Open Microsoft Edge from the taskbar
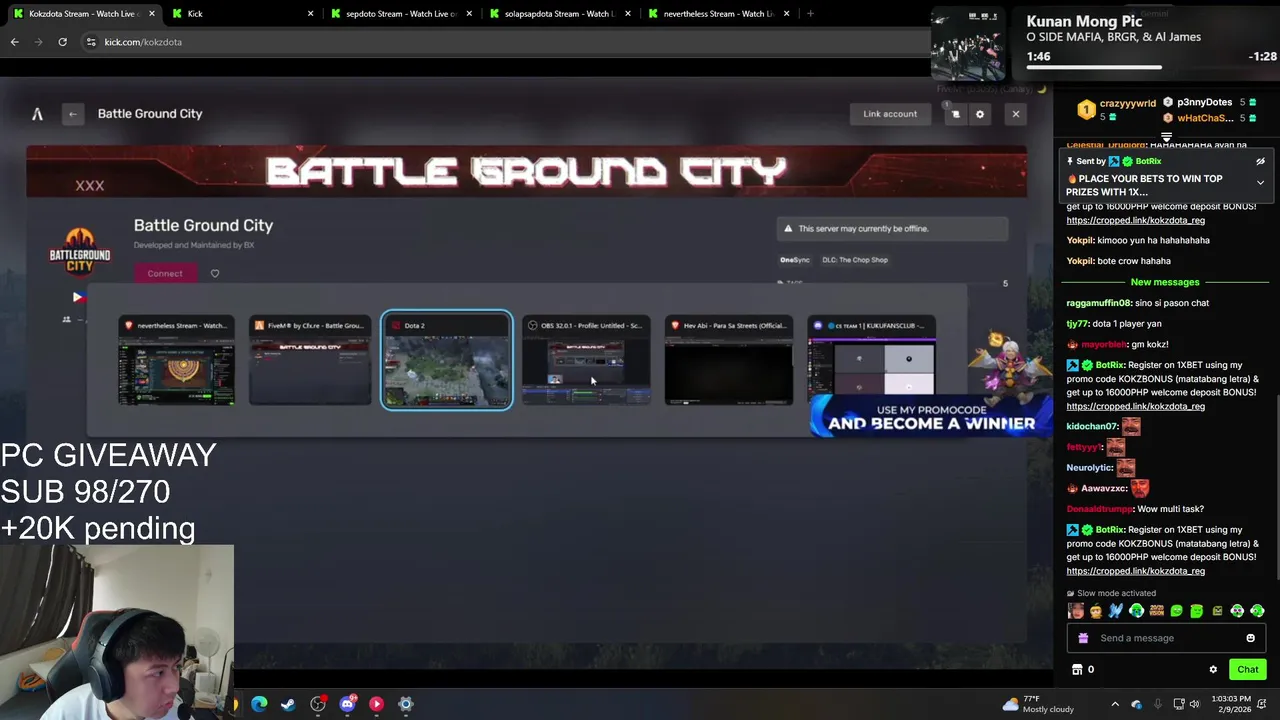The width and height of the screenshot is (1280, 720). (x=259, y=704)
